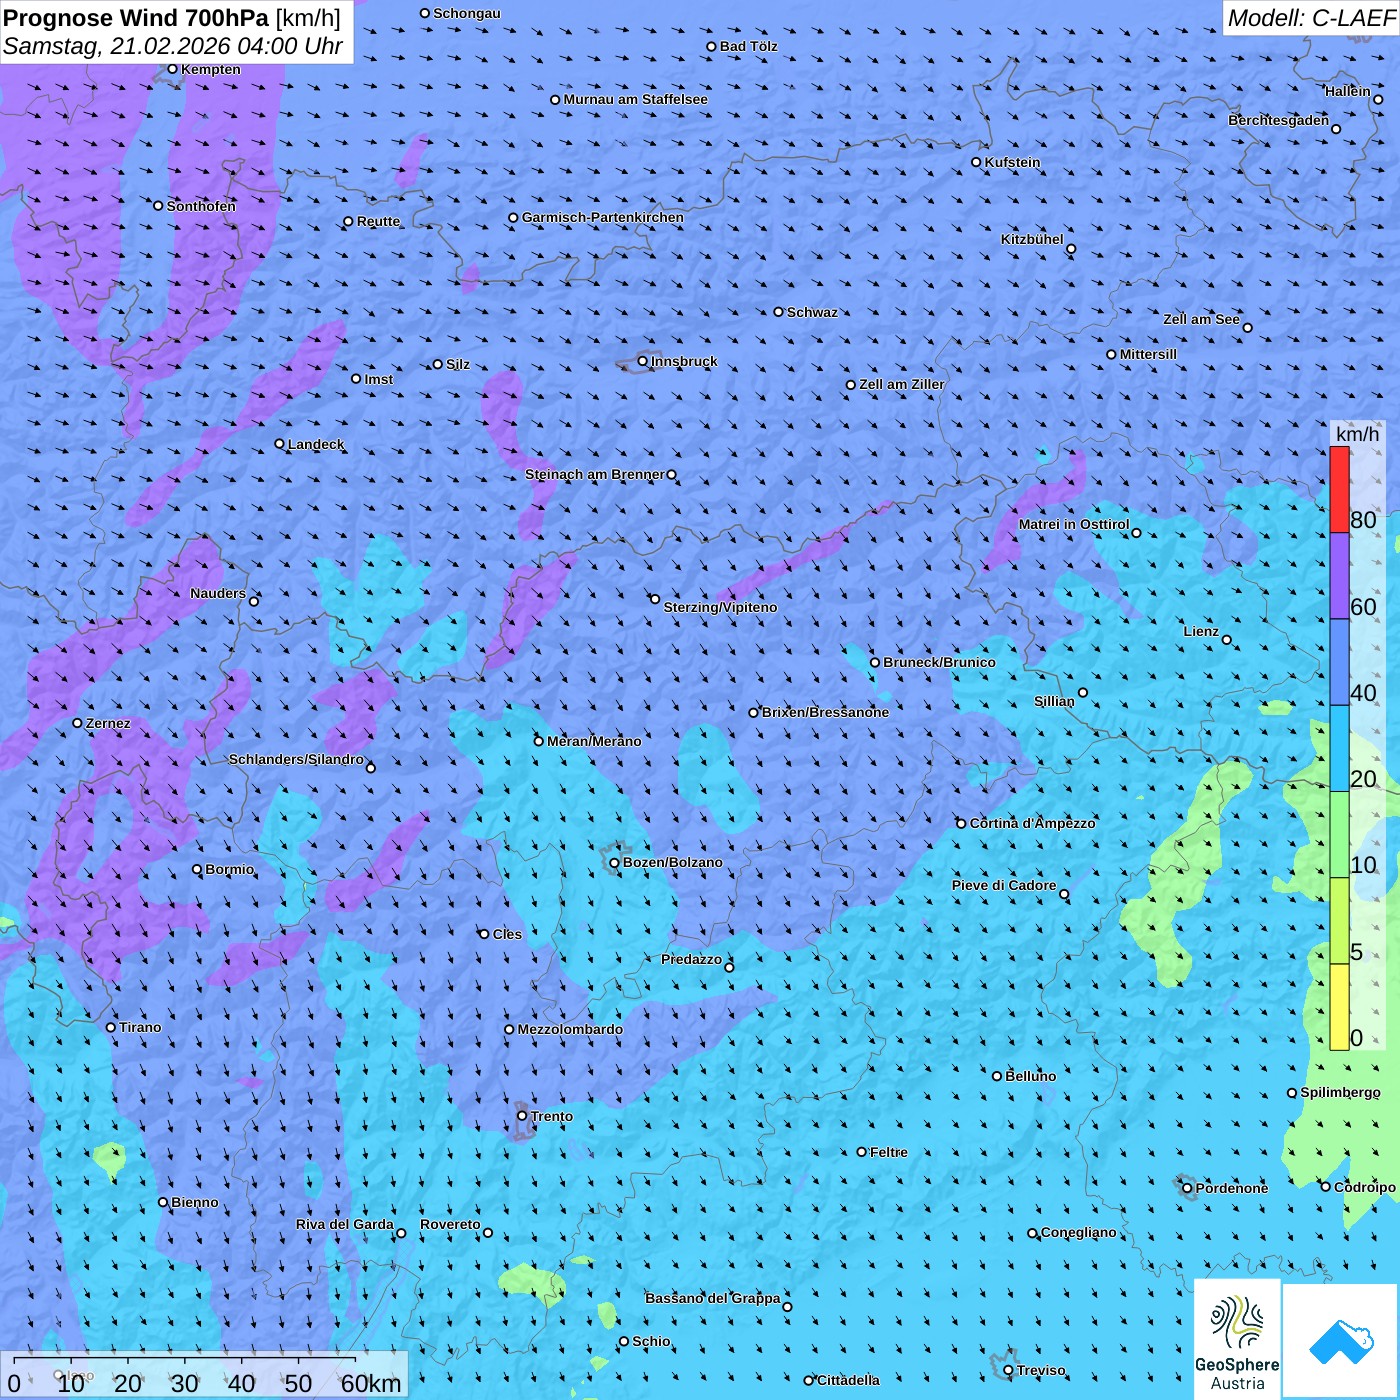Click the 'Sillian' label
This screenshot has width=1400, height=1400.
pyautogui.click(x=1055, y=701)
